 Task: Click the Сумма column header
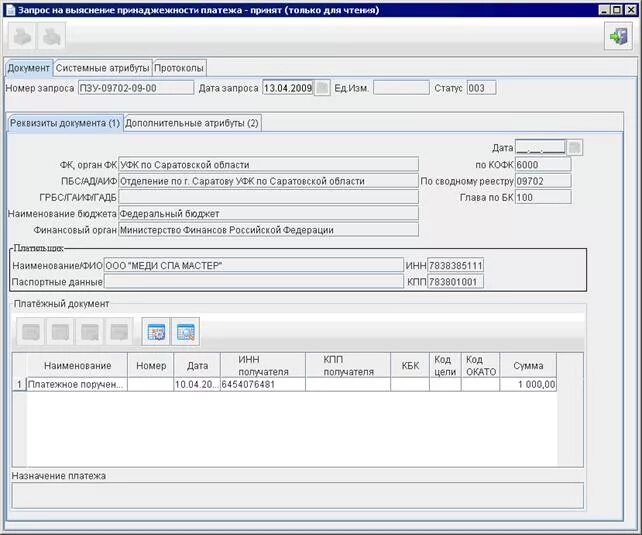(x=528, y=366)
